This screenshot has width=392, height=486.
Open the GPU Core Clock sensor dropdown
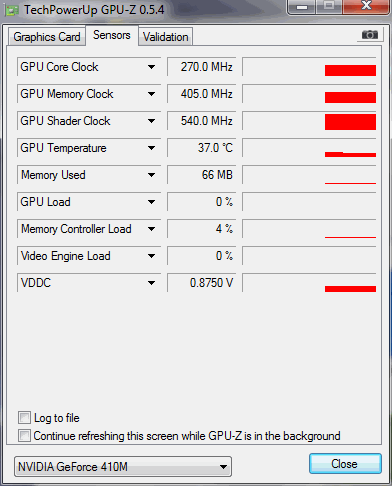(151, 67)
